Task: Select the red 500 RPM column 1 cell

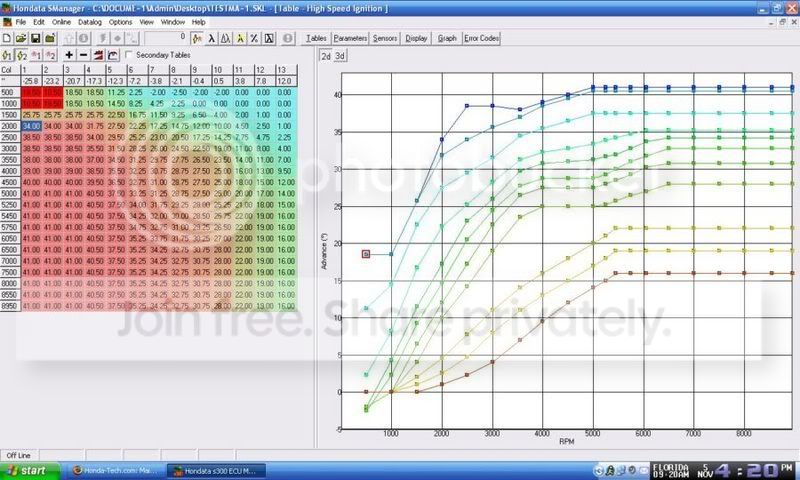Action: click(x=29, y=91)
